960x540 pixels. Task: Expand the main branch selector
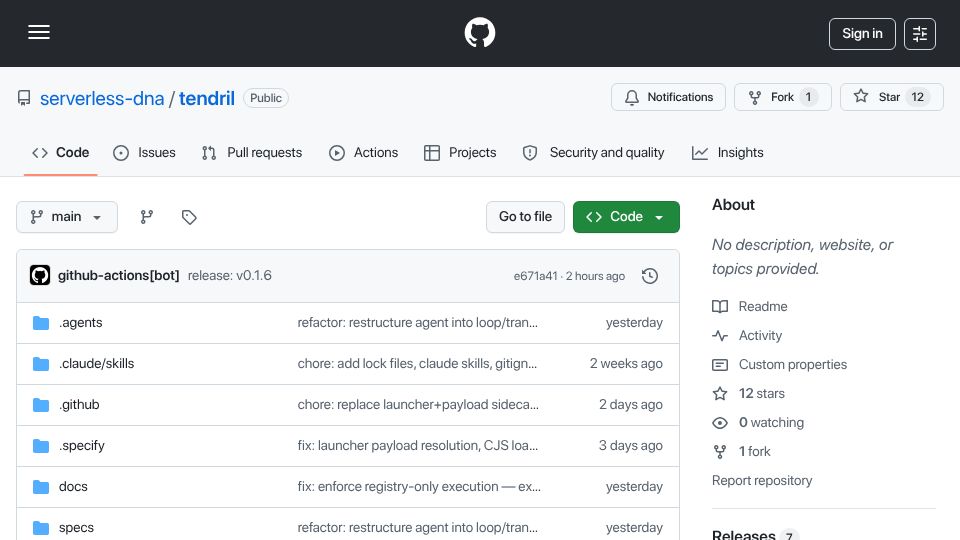click(67, 217)
